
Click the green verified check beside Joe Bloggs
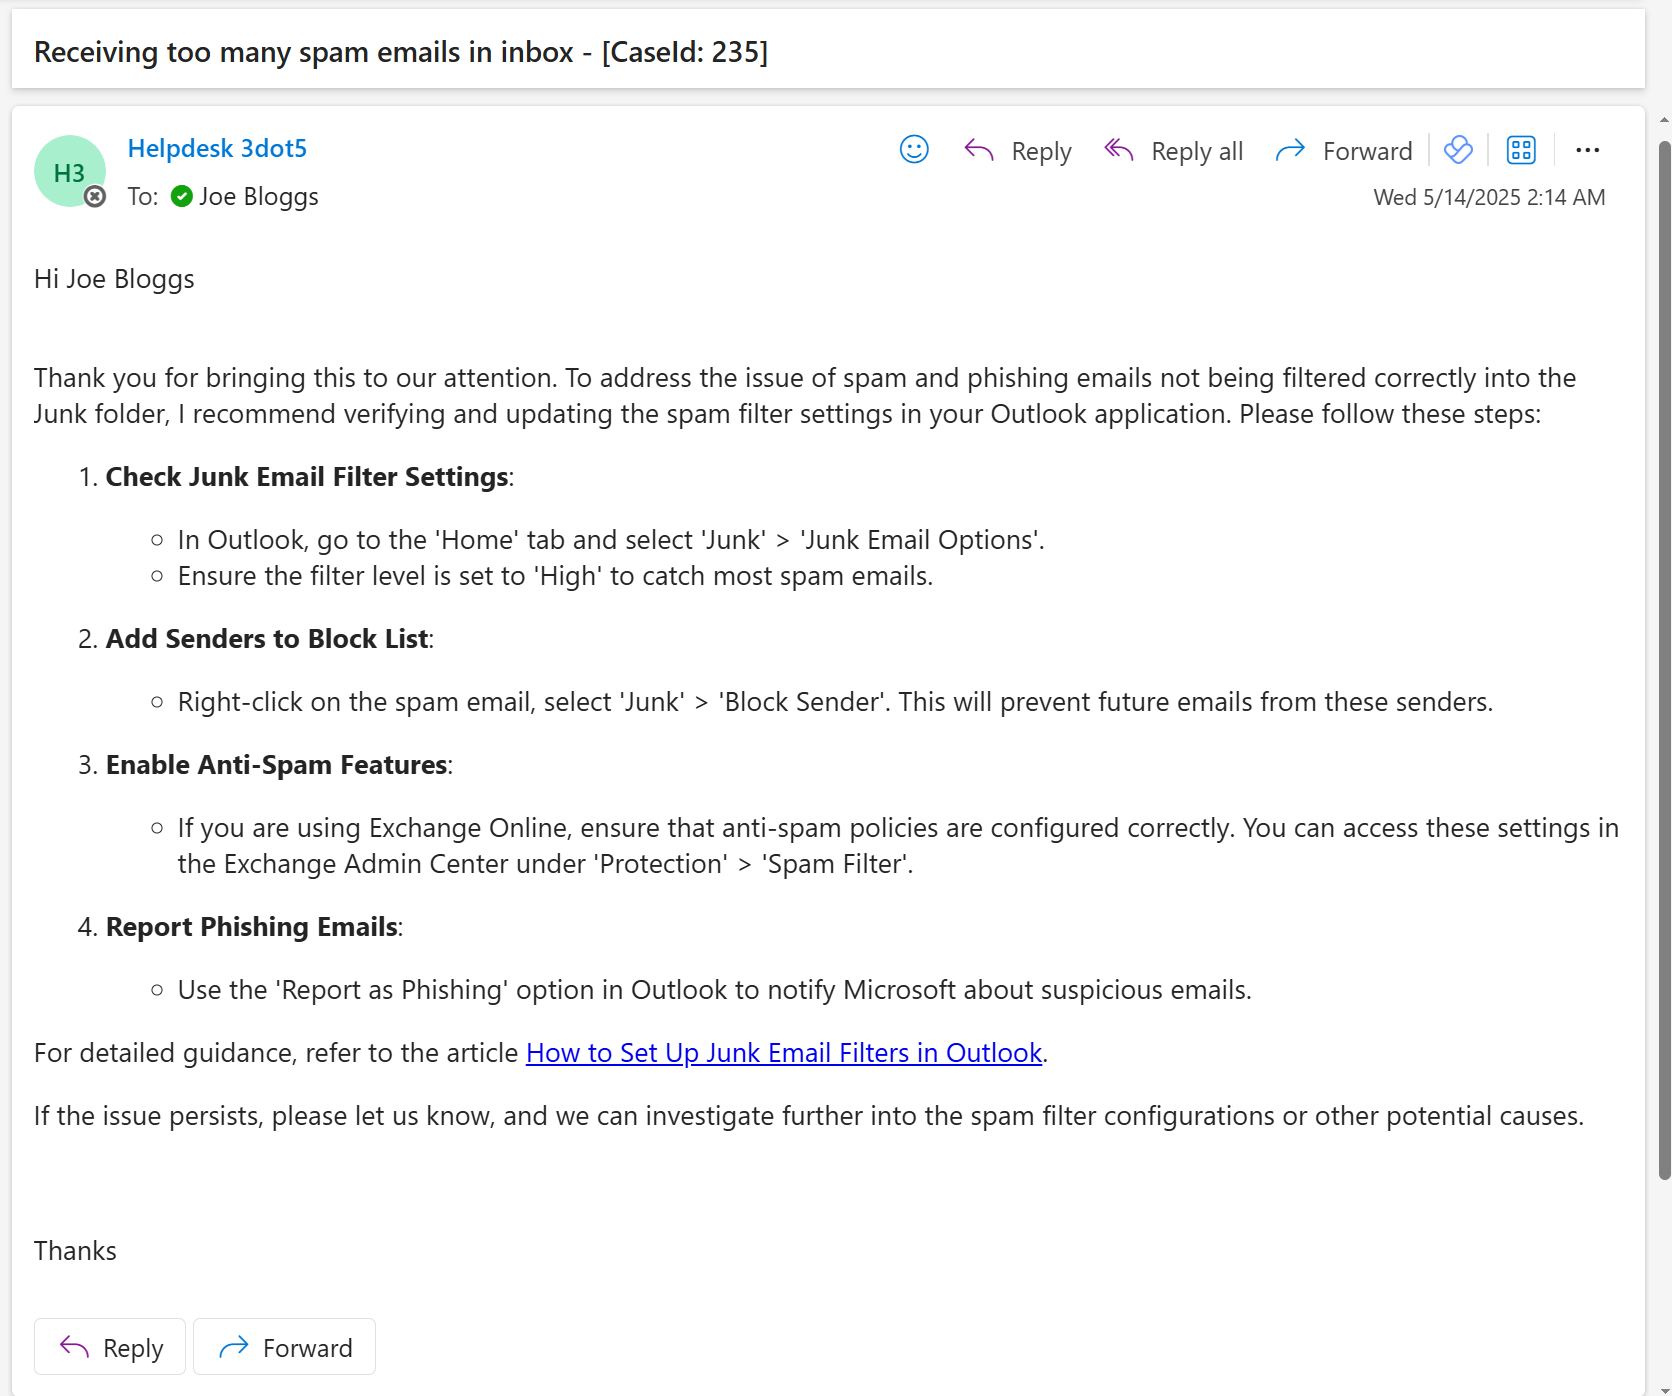coord(181,196)
